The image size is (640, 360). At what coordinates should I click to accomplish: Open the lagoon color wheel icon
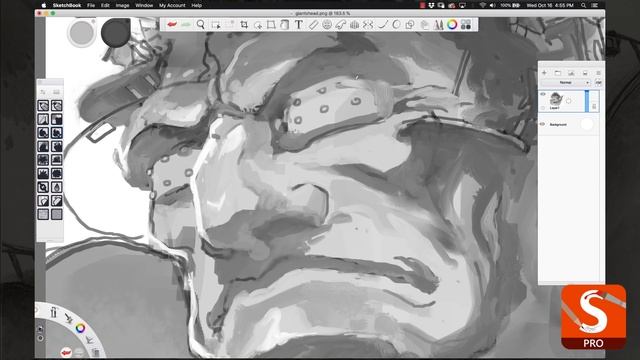click(x=80, y=328)
